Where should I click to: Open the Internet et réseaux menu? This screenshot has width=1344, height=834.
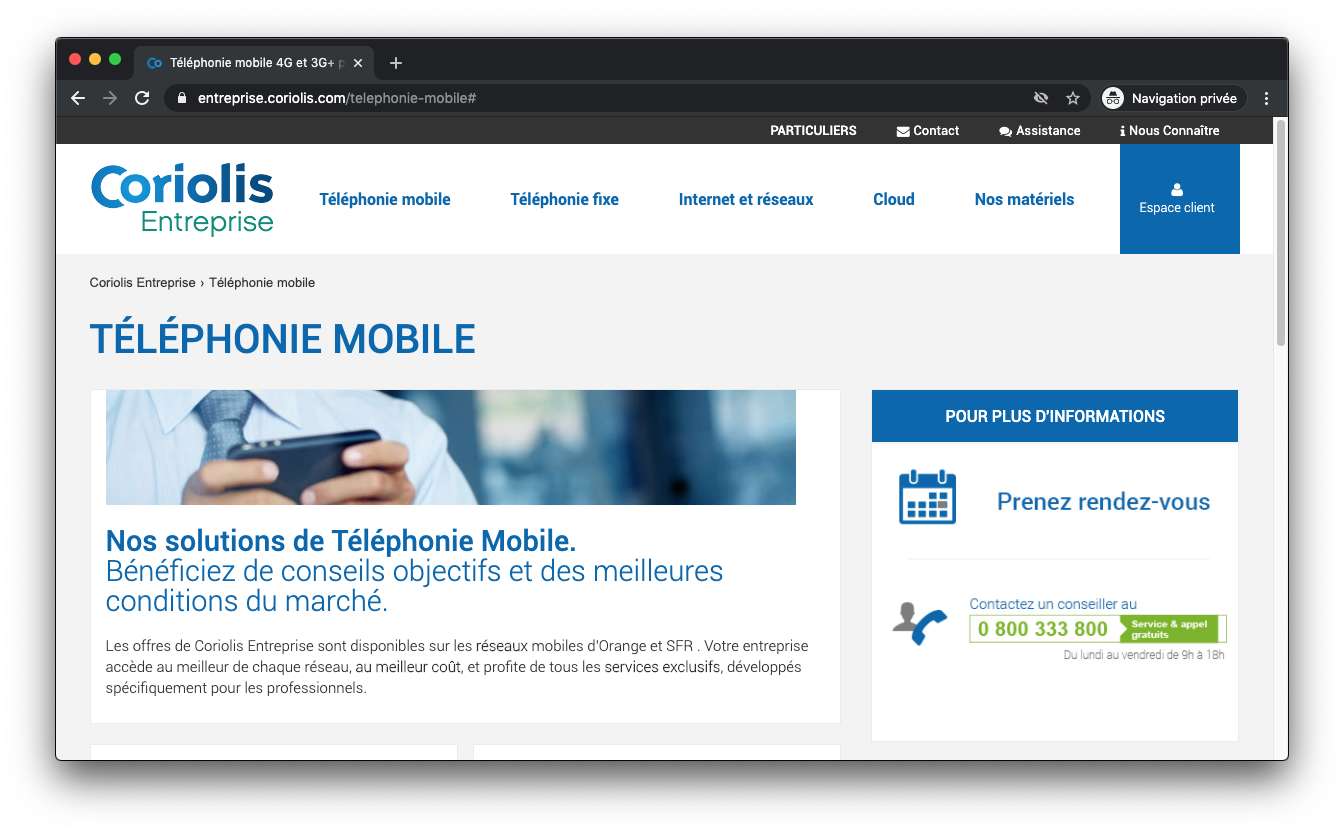pos(746,199)
